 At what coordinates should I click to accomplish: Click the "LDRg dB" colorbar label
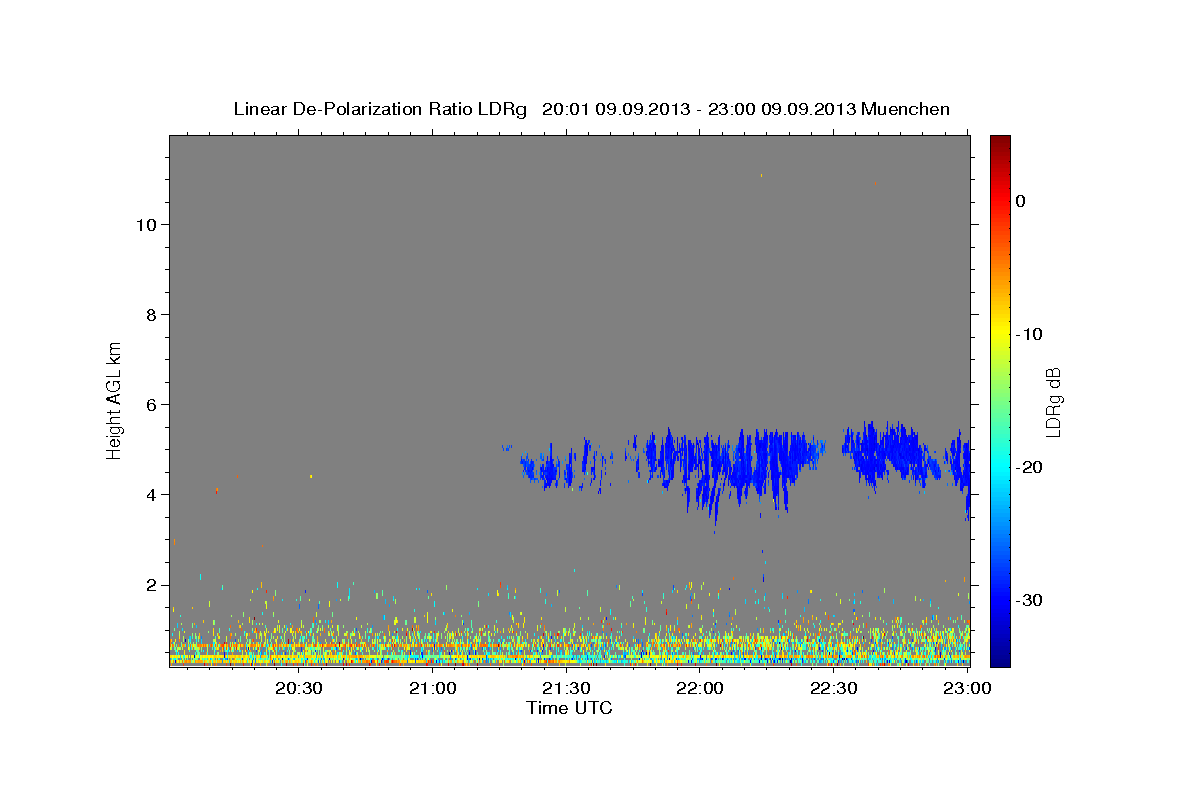point(1052,402)
